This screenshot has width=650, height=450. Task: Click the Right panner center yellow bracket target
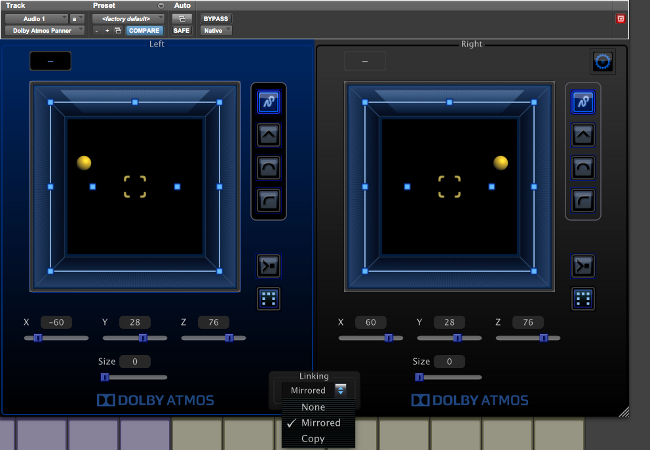pyautogui.click(x=449, y=186)
